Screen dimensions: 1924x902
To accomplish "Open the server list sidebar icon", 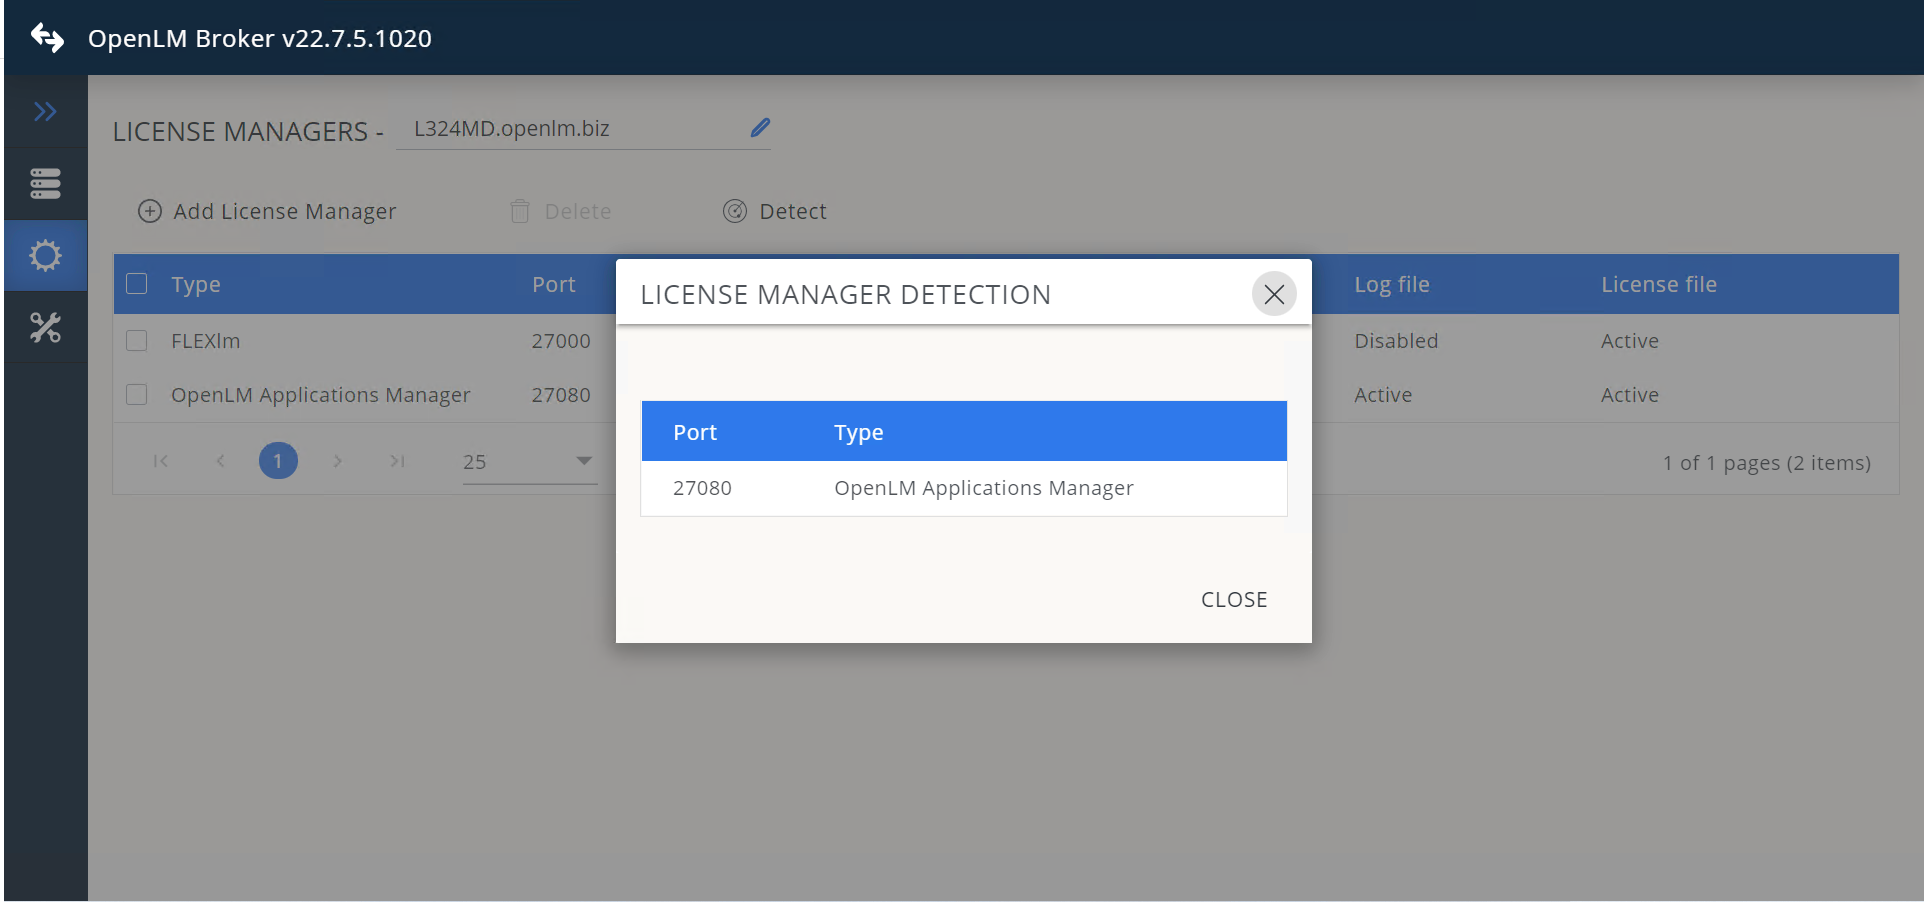I will (x=45, y=184).
